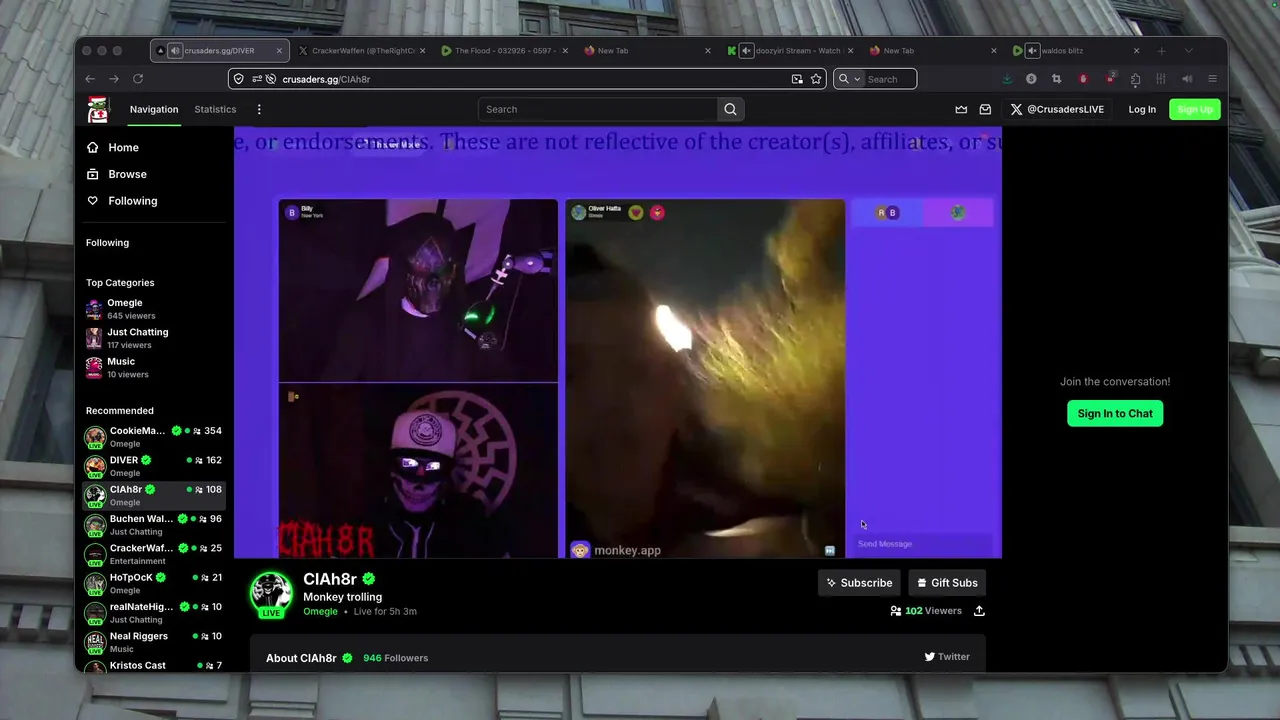Click the 946 Followers text
Viewport: 1280px width, 720px height.
(x=395, y=658)
